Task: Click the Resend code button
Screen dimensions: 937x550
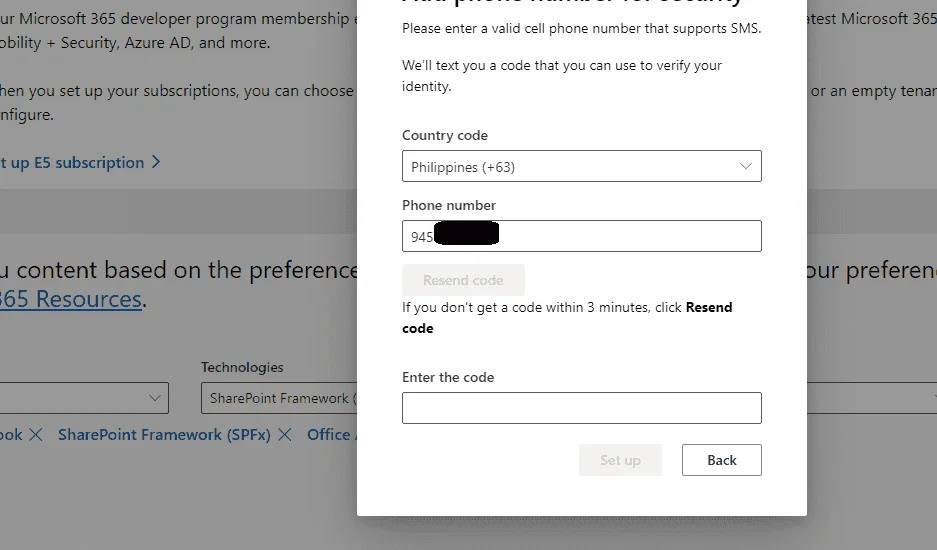Action: (x=463, y=280)
